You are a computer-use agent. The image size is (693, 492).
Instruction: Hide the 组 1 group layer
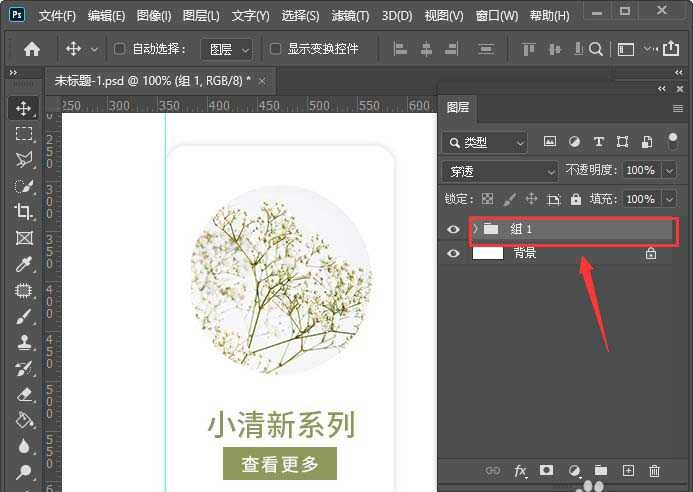tap(453, 230)
